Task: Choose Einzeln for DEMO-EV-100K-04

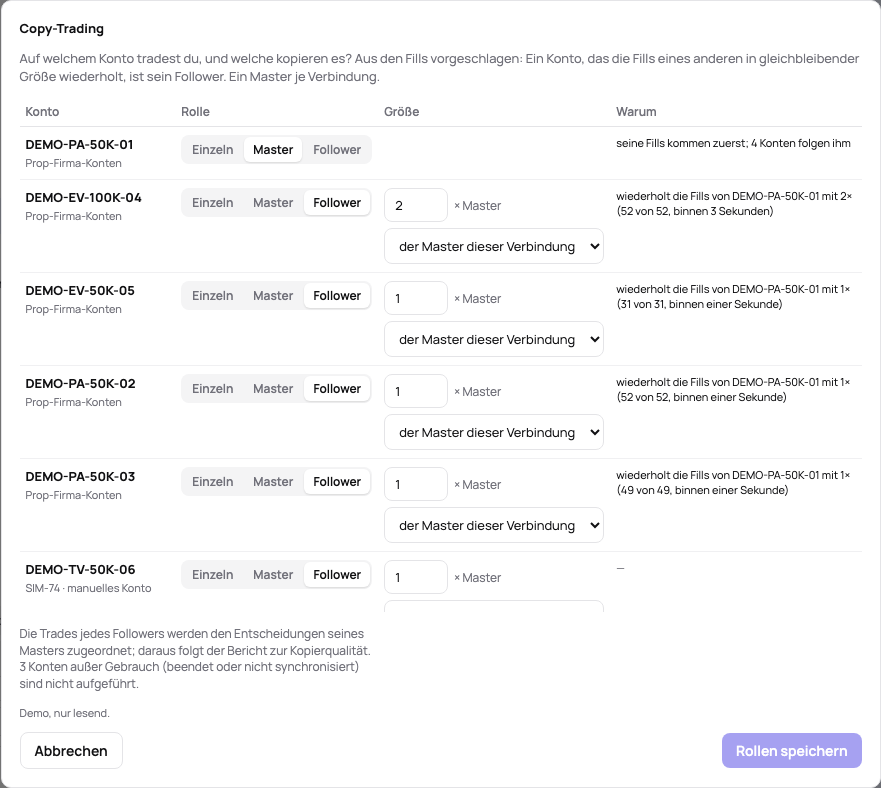Action: (212, 202)
